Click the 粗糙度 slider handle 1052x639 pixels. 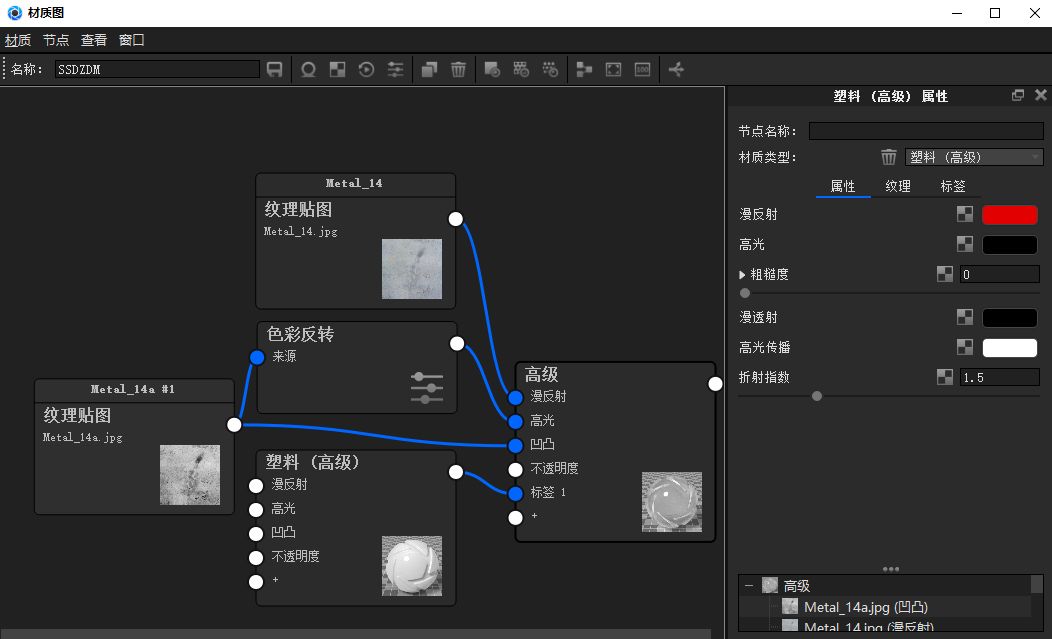(745, 293)
